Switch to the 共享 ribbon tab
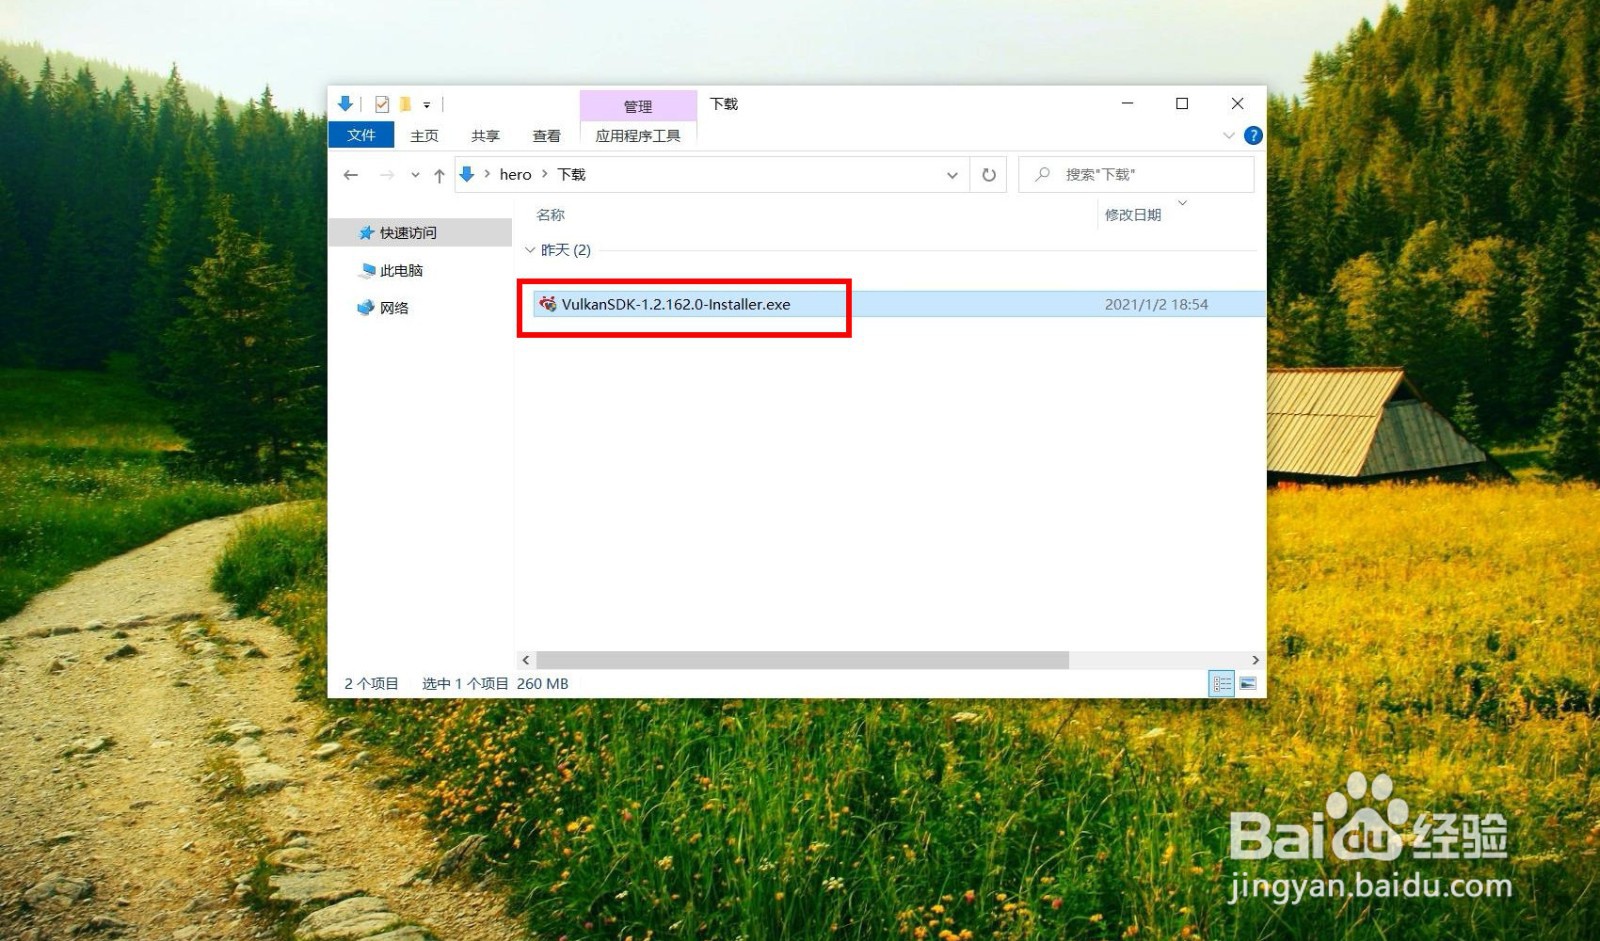The width and height of the screenshot is (1600, 941). pyautogui.click(x=485, y=135)
